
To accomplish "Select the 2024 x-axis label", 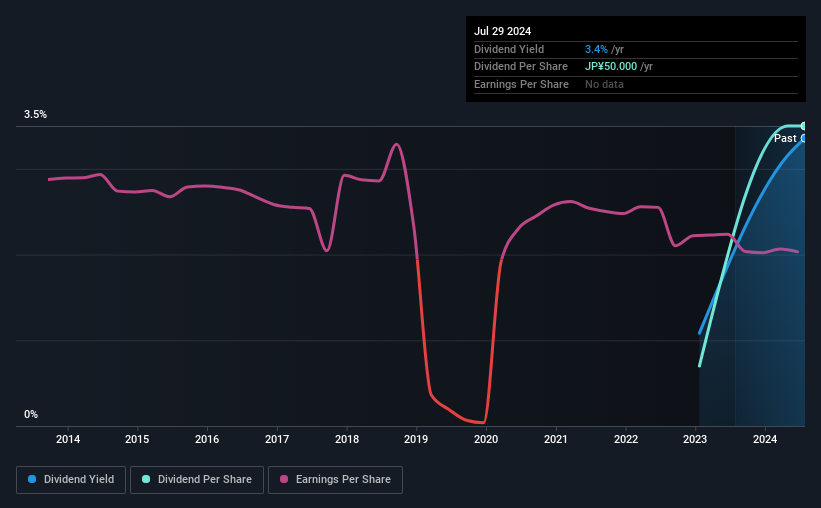I will tap(765, 439).
